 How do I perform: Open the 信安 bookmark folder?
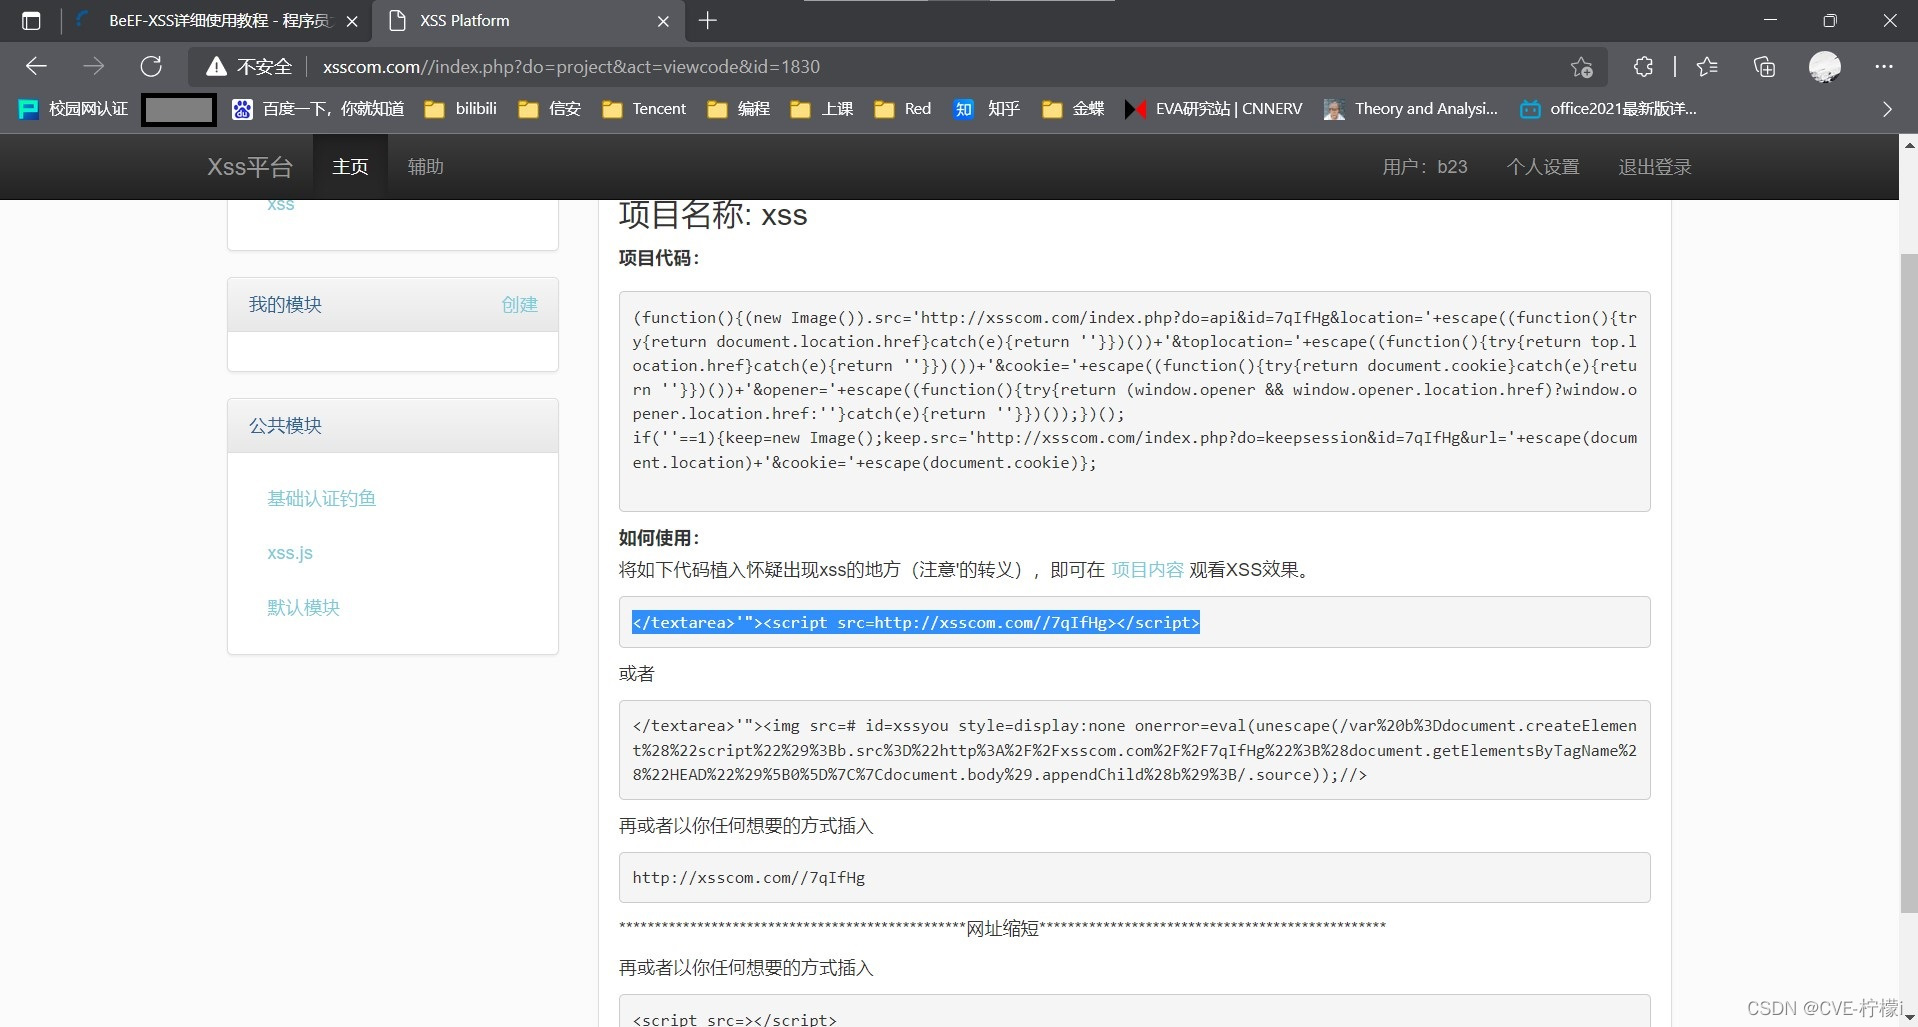click(x=549, y=109)
